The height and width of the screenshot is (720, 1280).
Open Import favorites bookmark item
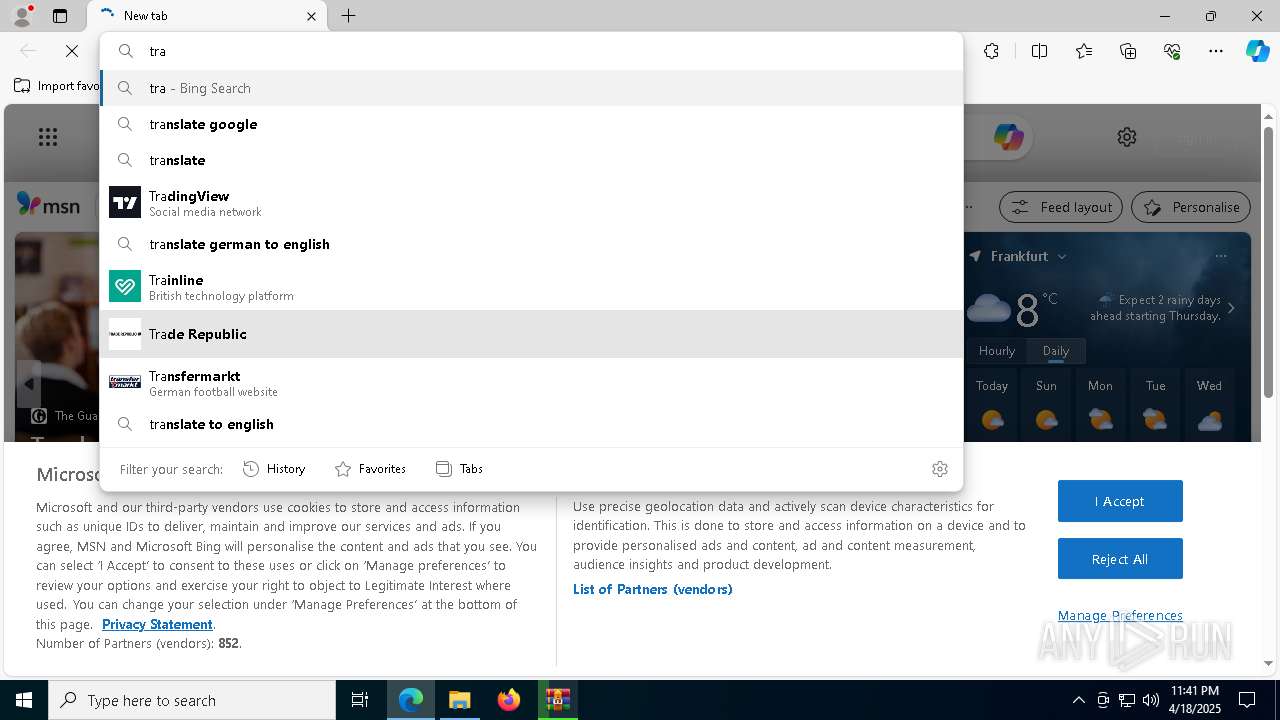pyautogui.click(x=57, y=86)
